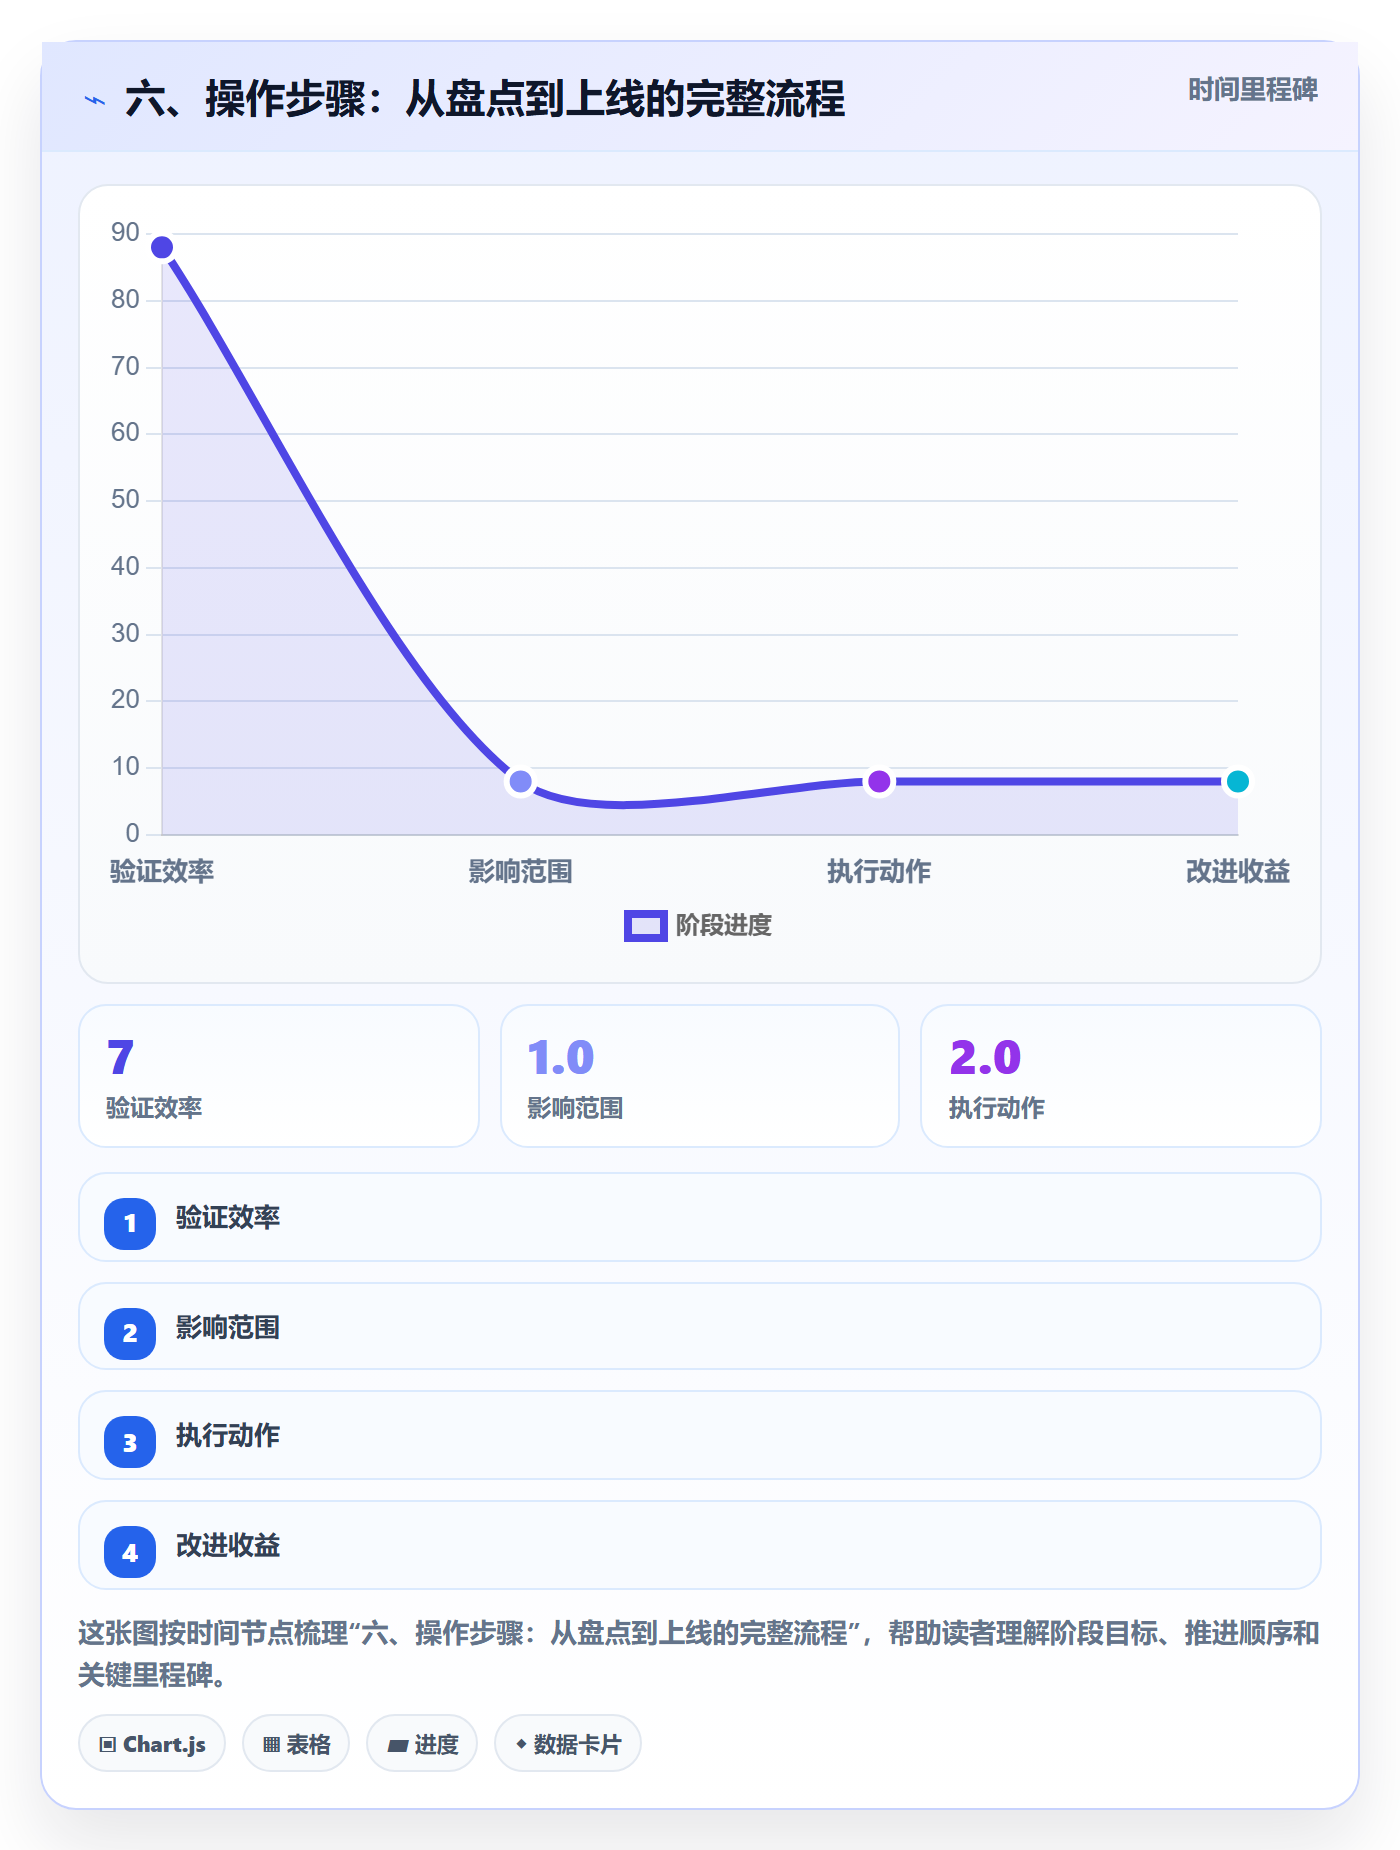
Task: Click the 验证效率 x-axis label
Action: click(x=162, y=872)
